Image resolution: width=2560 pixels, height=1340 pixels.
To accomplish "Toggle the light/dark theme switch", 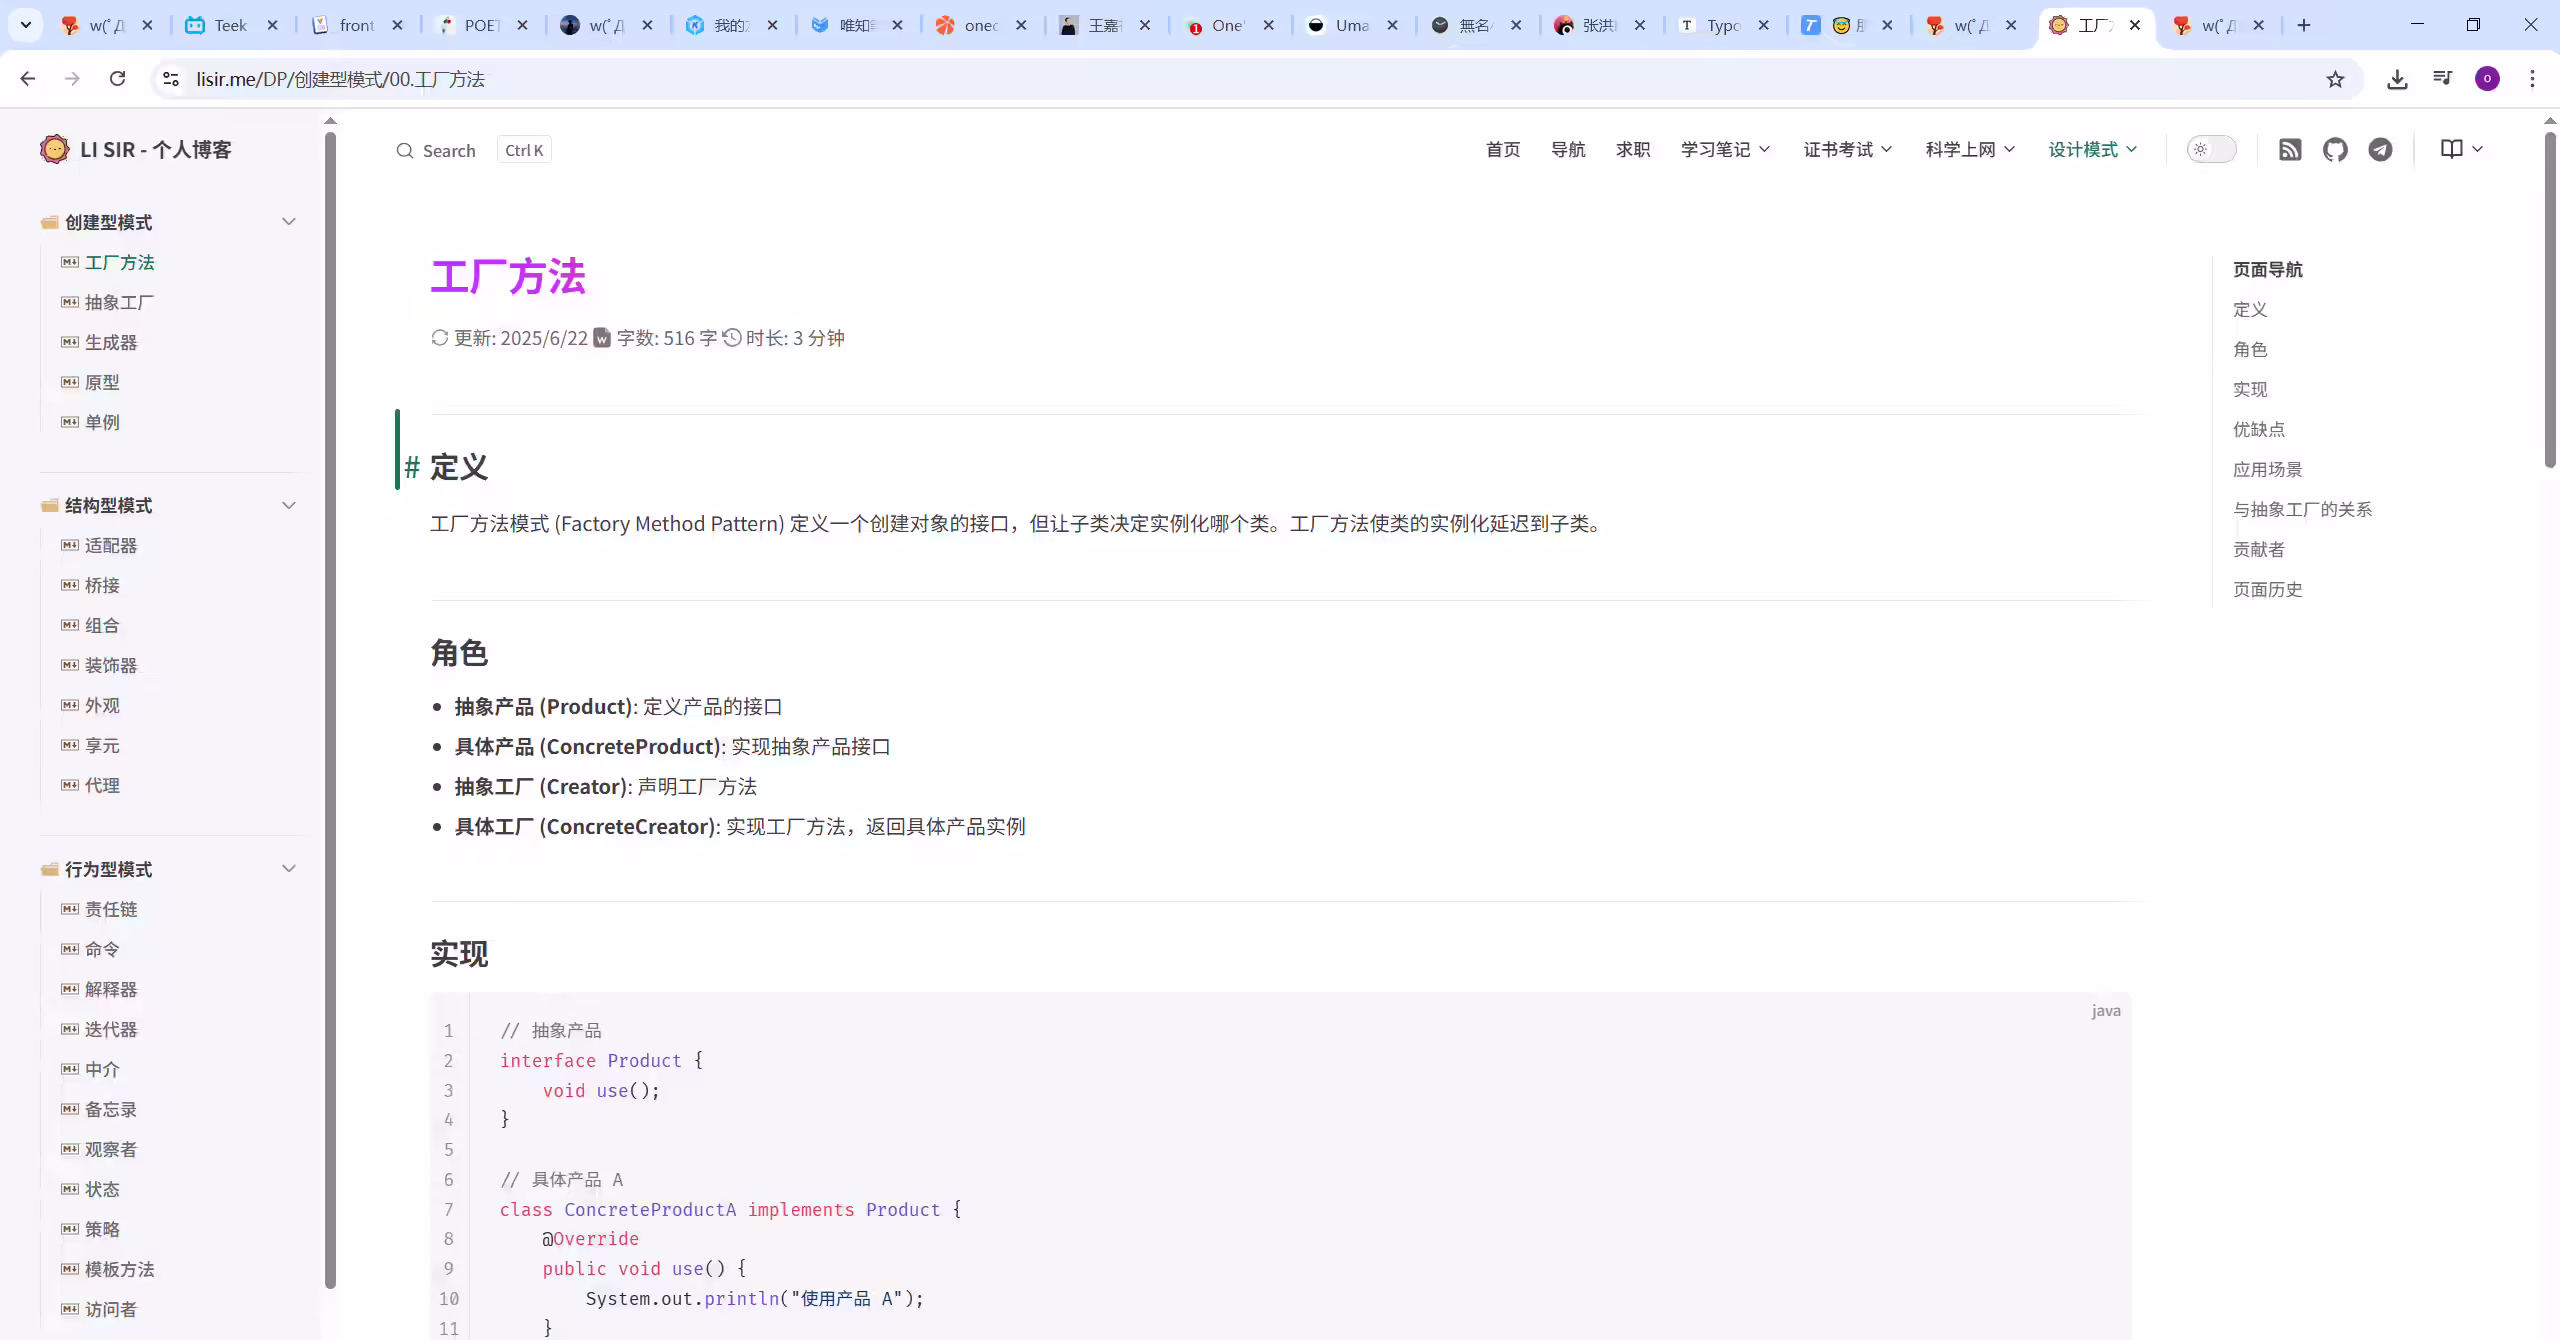I will [x=2211, y=150].
